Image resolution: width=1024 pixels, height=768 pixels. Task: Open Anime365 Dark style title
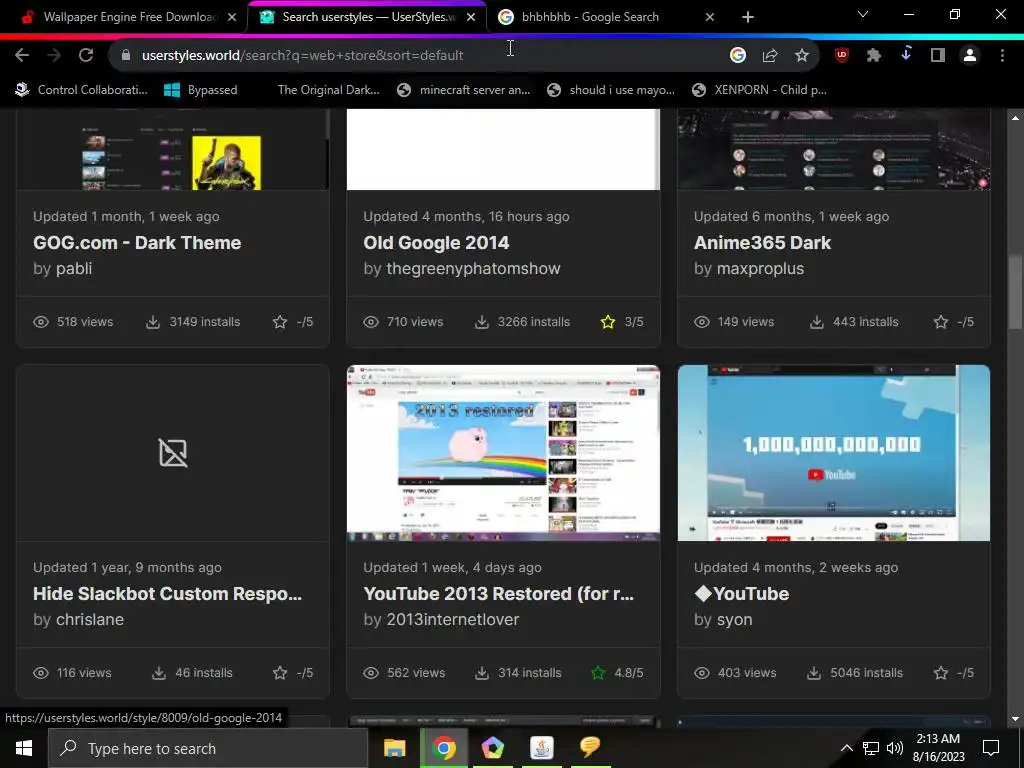tap(762, 243)
